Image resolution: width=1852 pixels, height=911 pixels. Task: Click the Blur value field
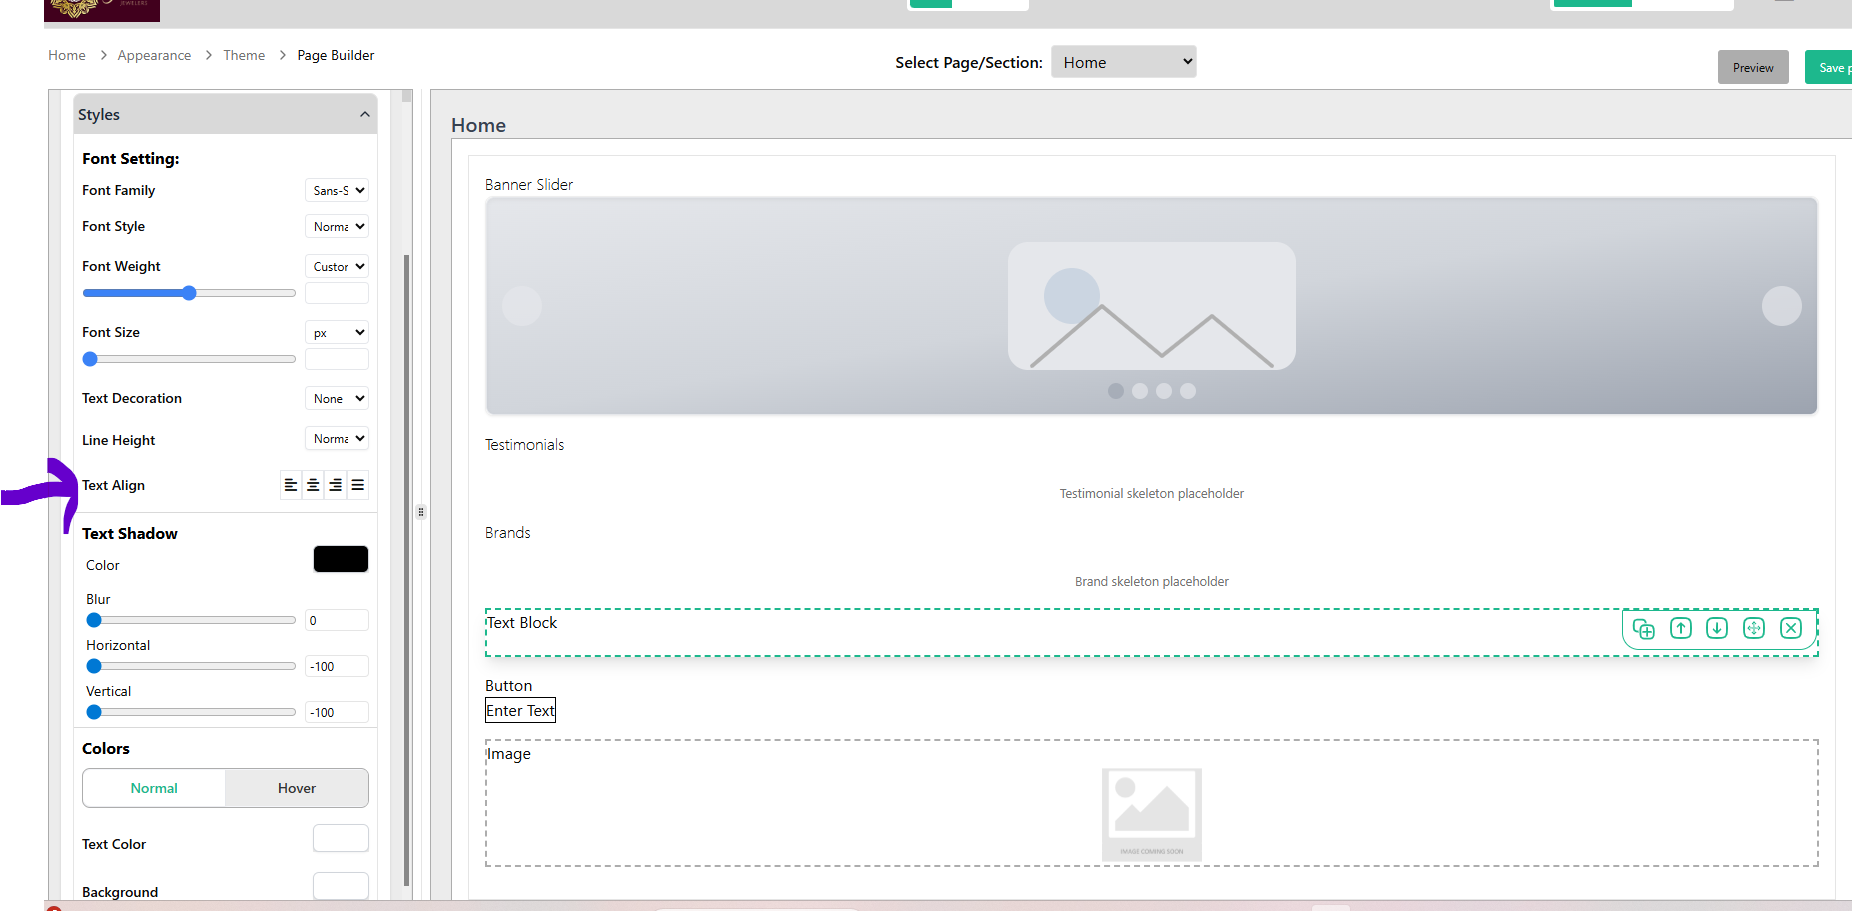point(337,620)
